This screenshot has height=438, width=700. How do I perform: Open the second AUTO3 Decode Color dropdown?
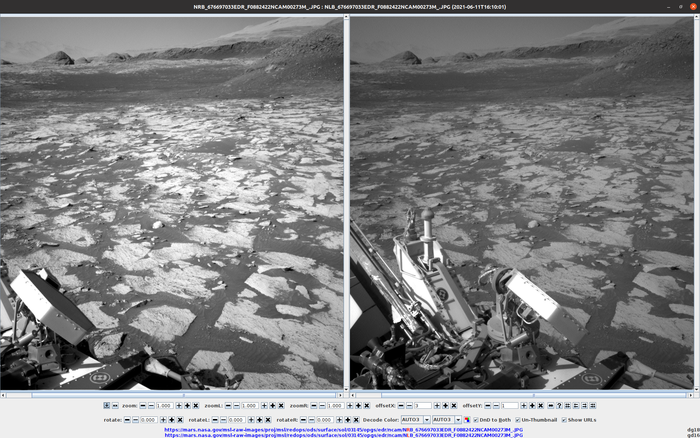pos(447,420)
